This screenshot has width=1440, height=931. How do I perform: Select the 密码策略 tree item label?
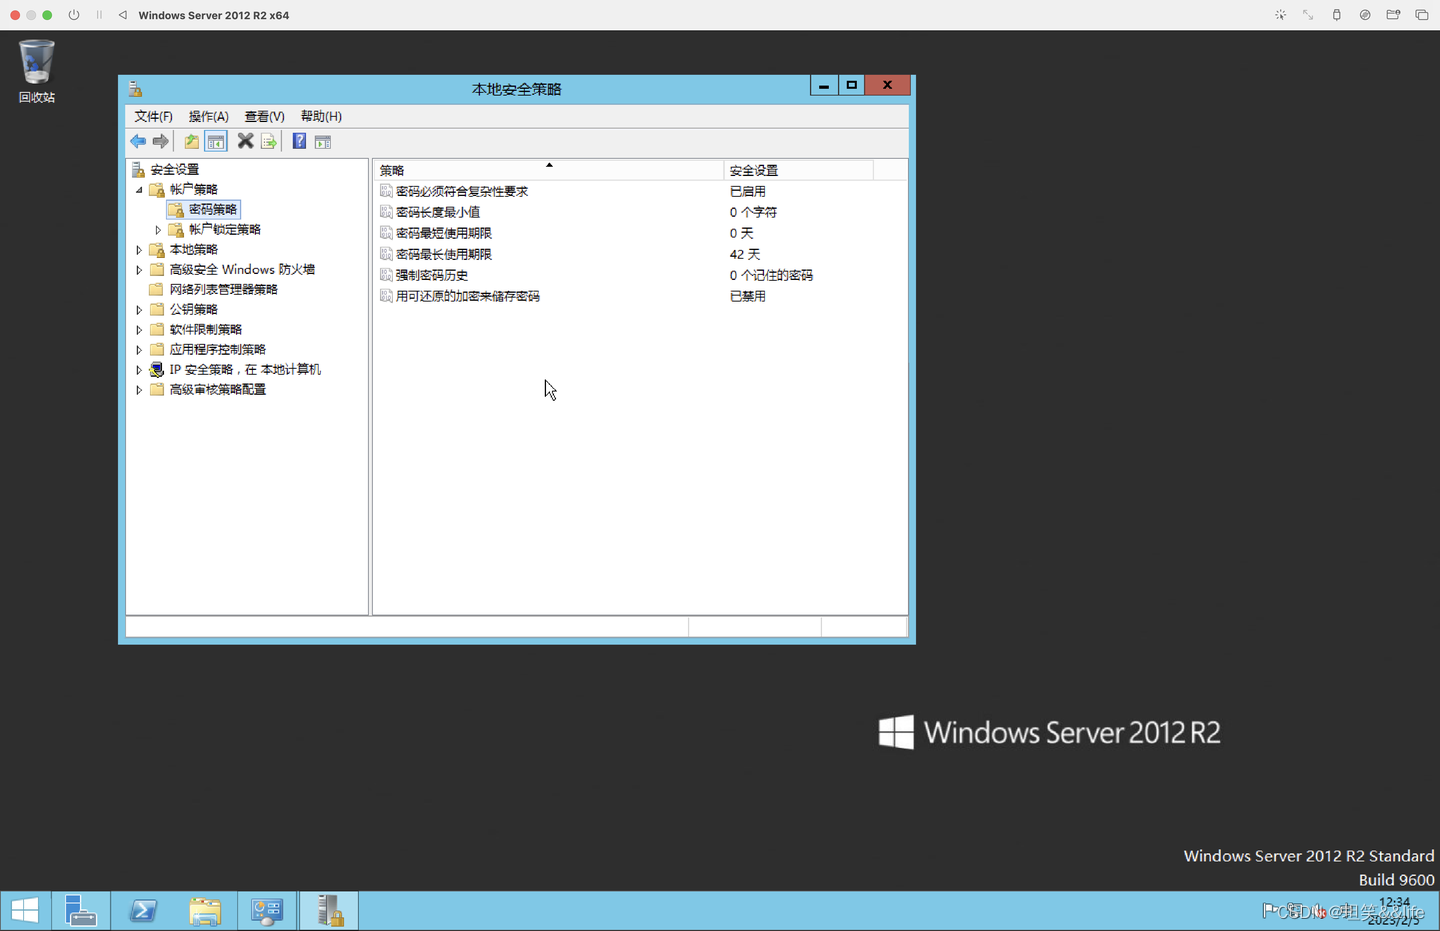pyautogui.click(x=213, y=210)
